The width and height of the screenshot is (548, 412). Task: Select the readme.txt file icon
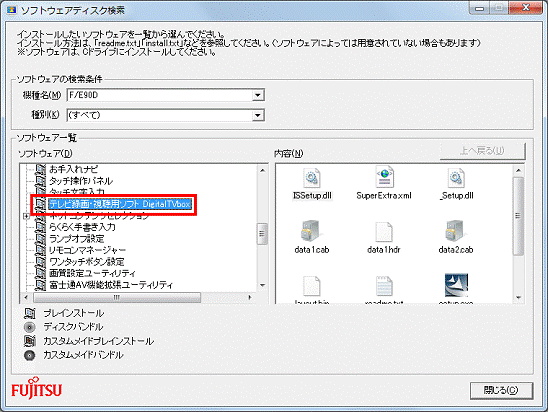(384, 286)
